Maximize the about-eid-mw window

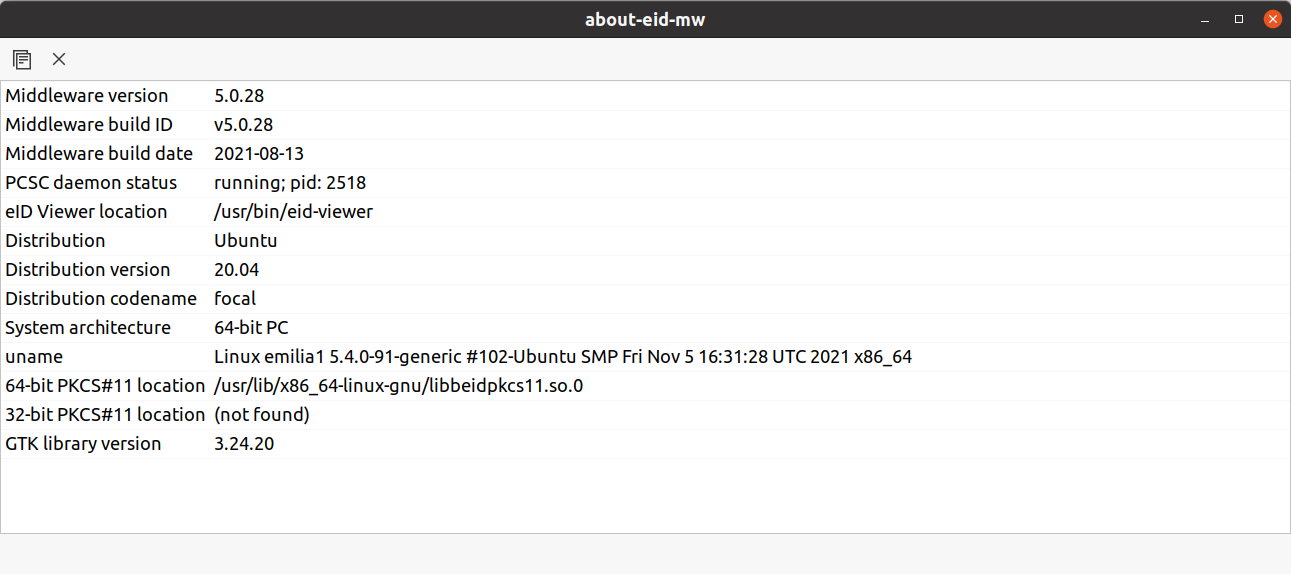click(x=1239, y=19)
